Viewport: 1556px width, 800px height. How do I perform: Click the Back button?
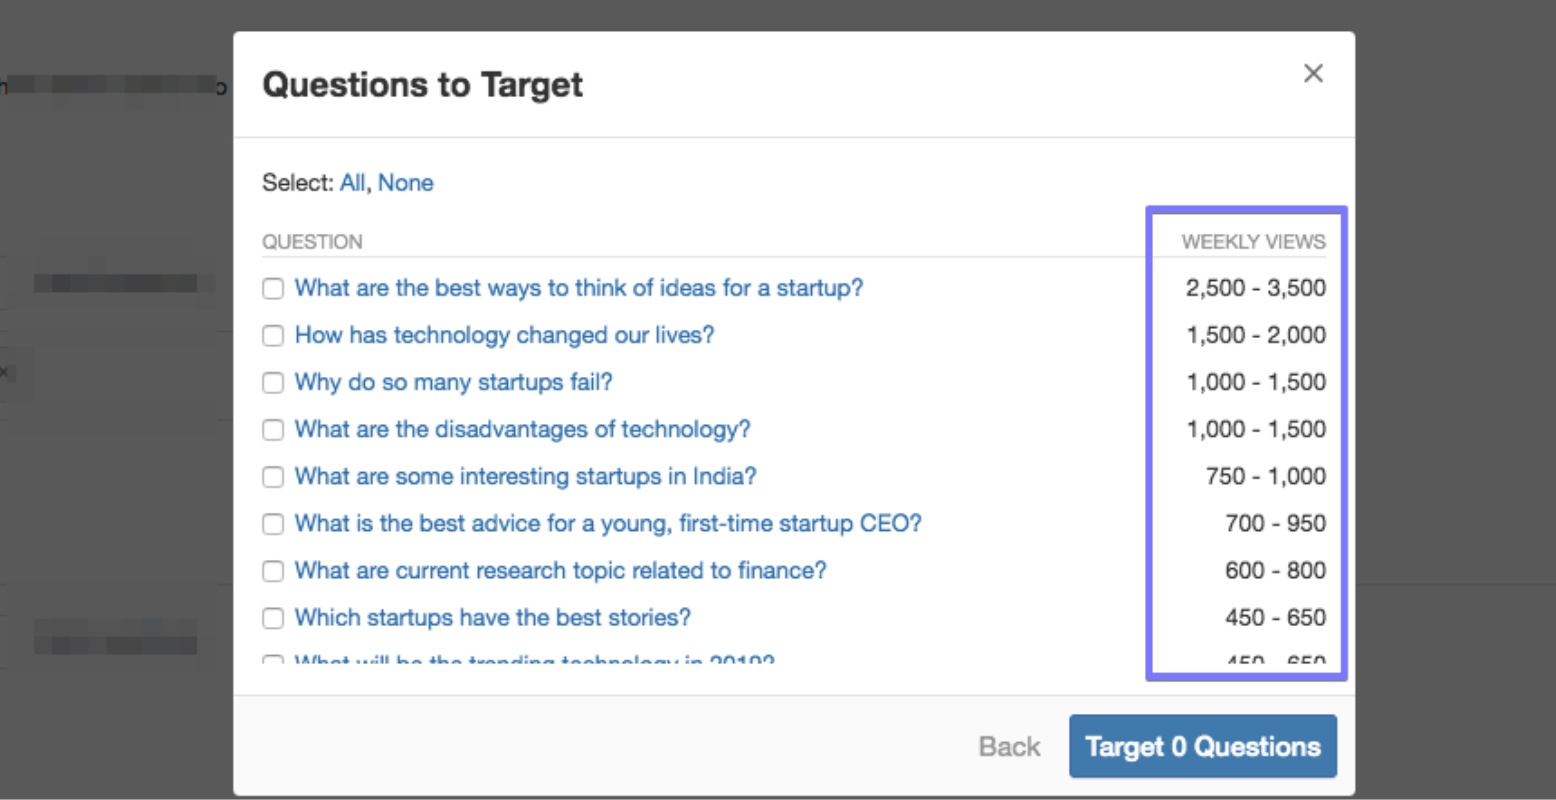click(1009, 746)
